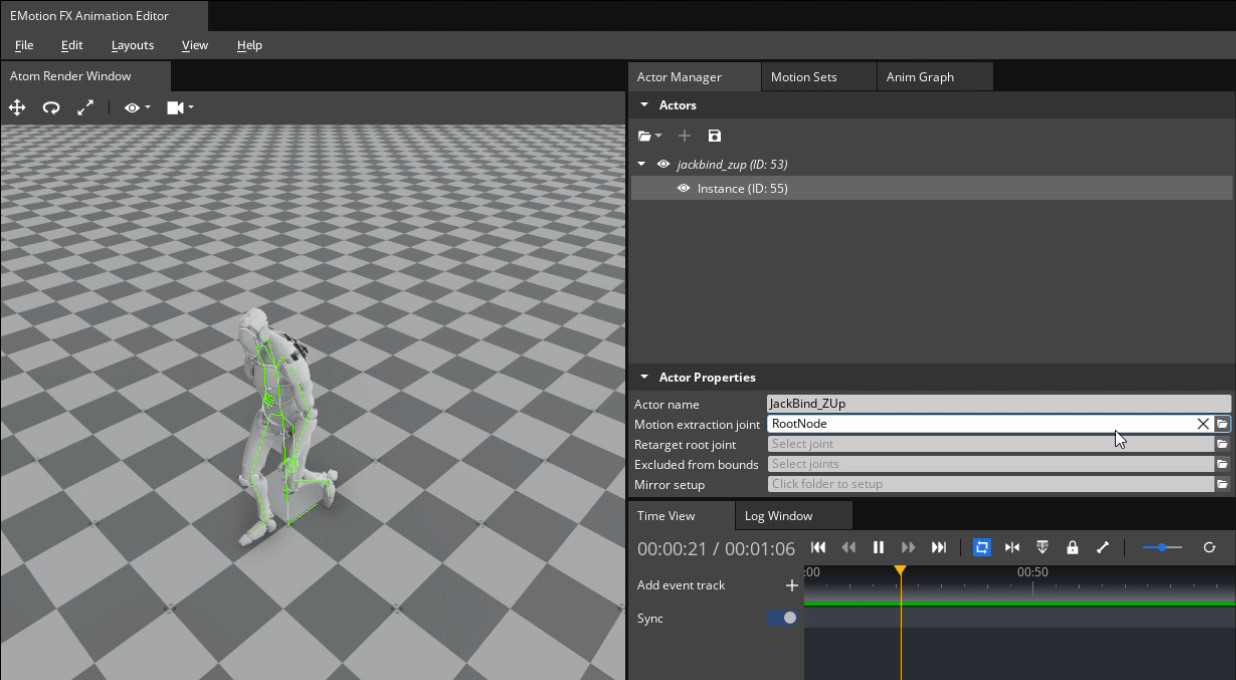Add a new event track
This screenshot has height=680, width=1236.
click(791, 585)
